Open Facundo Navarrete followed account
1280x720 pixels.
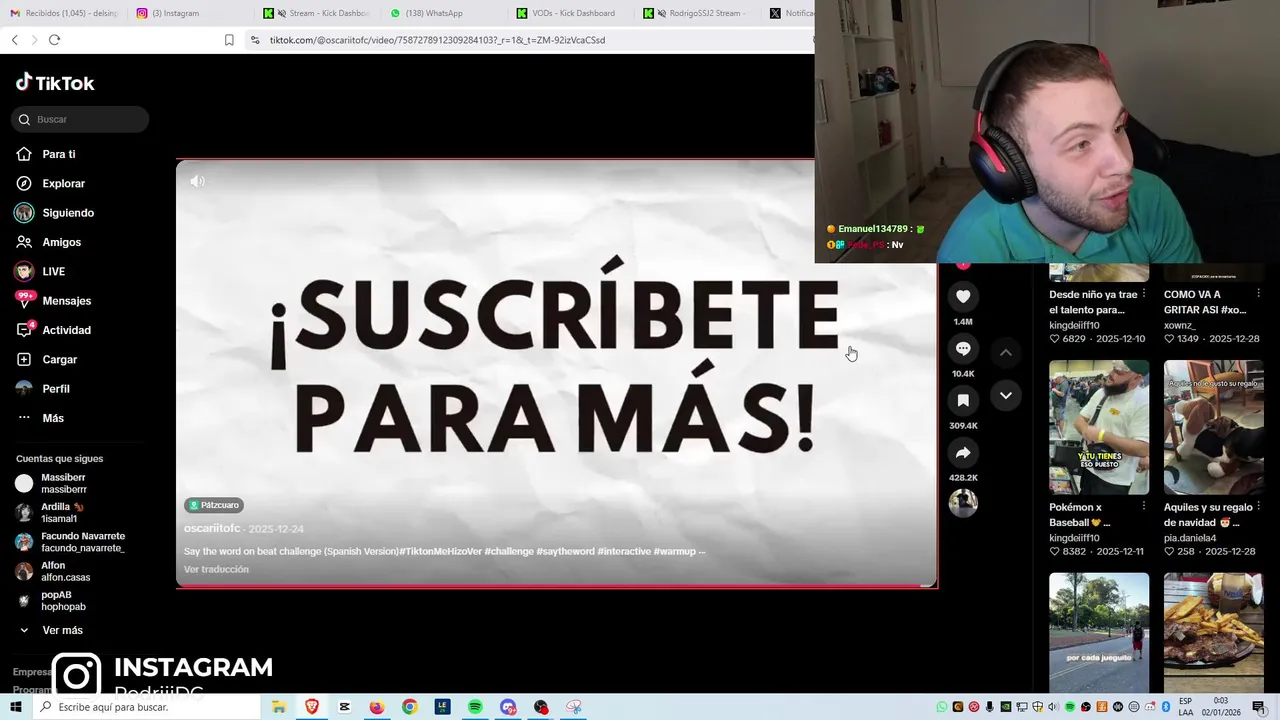coord(70,542)
